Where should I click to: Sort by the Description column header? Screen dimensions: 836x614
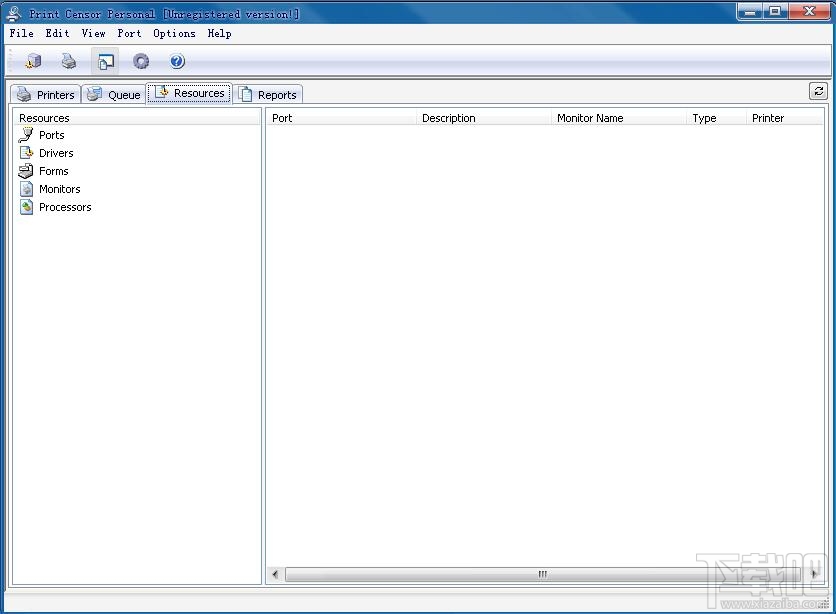click(484, 118)
